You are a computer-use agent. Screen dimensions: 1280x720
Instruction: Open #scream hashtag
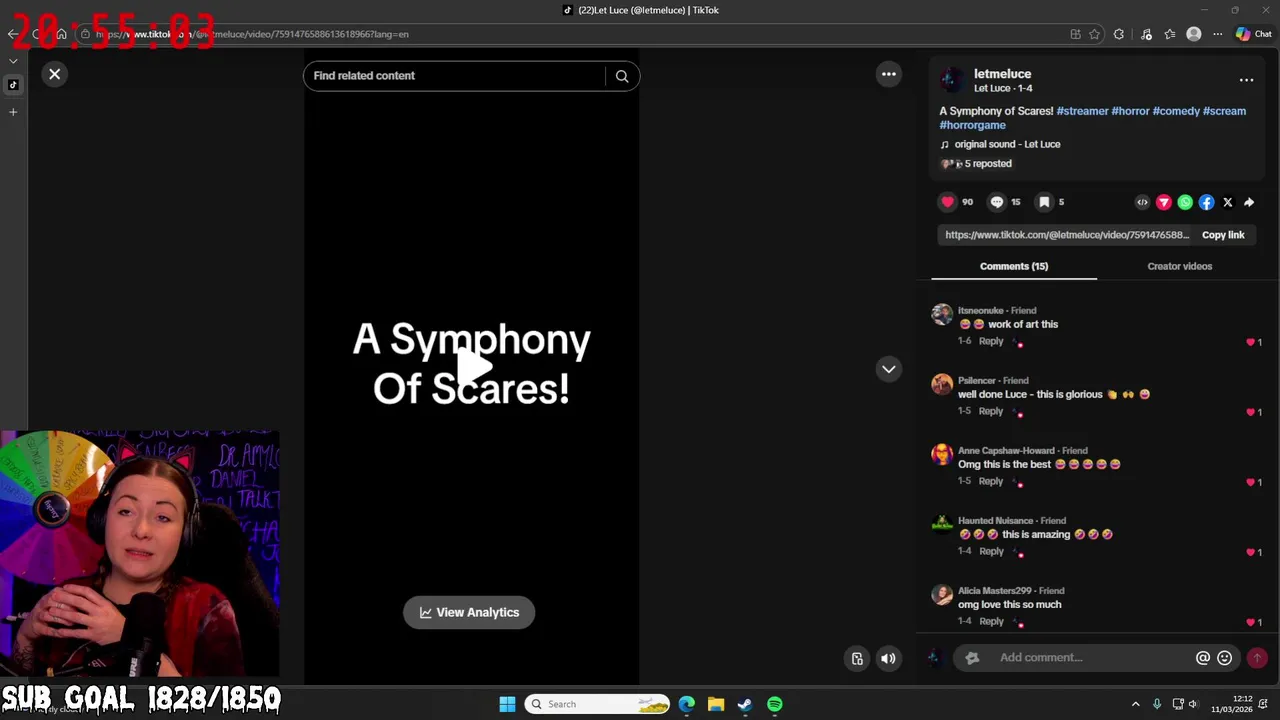tap(1224, 111)
